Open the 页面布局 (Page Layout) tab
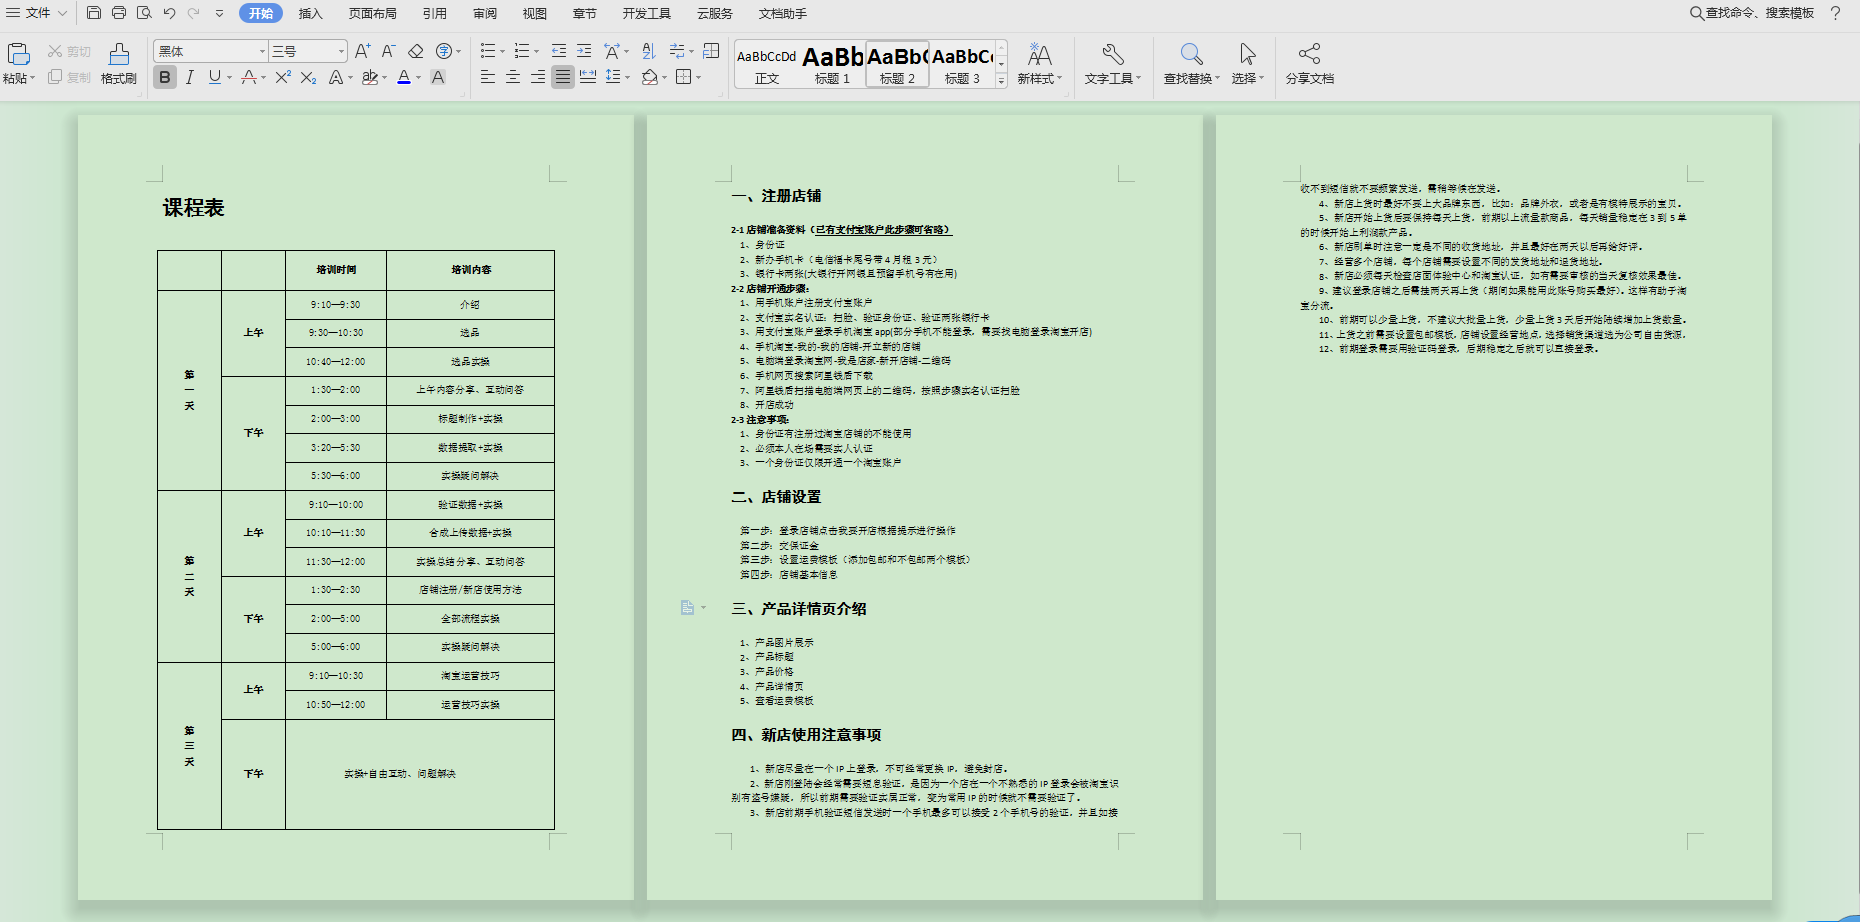Viewport: 1860px width, 922px height. [372, 13]
